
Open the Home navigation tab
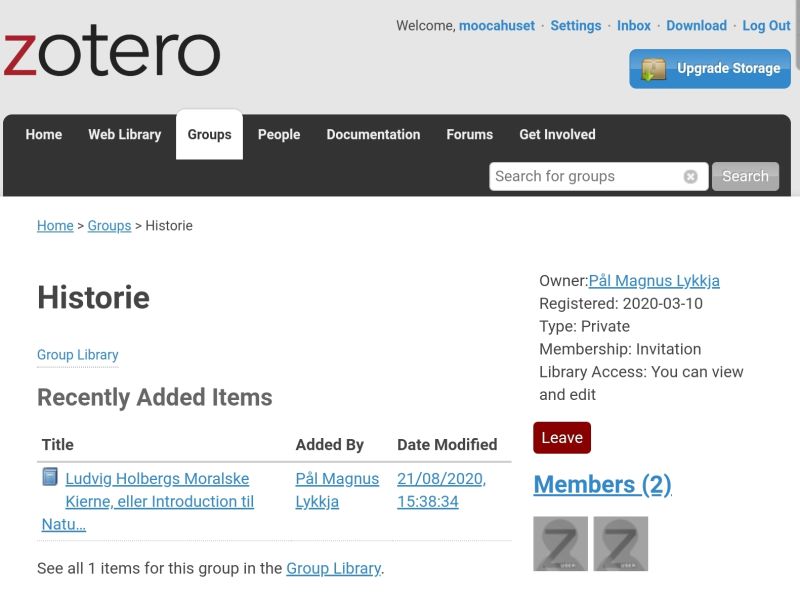click(x=44, y=134)
